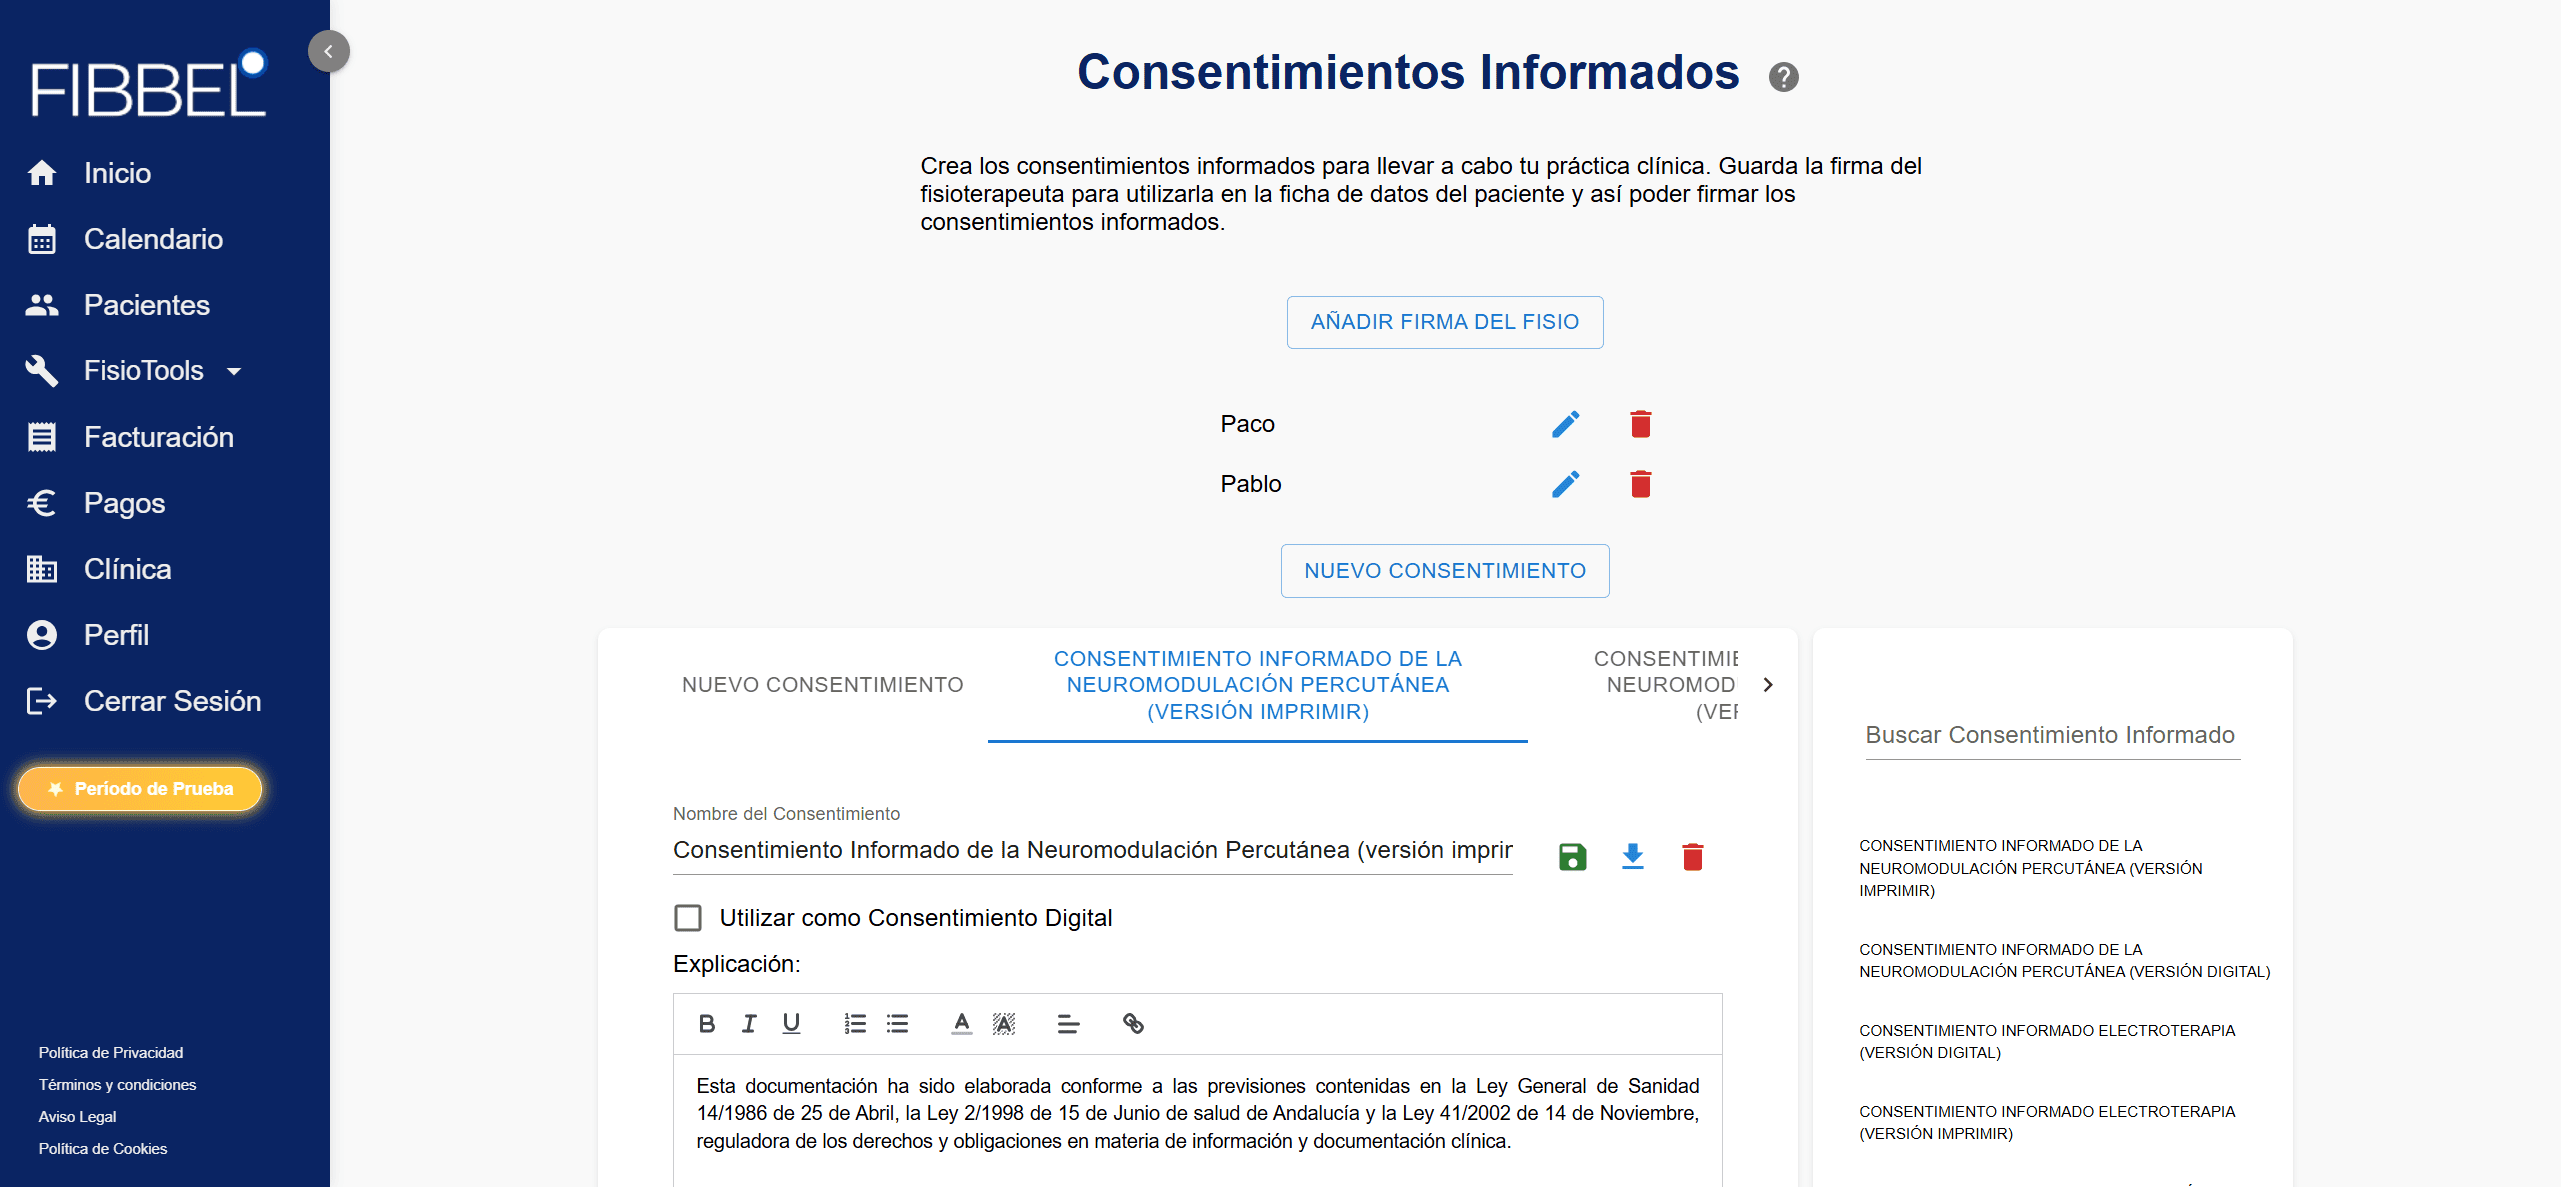Insert a link using the link icon

(1132, 1023)
